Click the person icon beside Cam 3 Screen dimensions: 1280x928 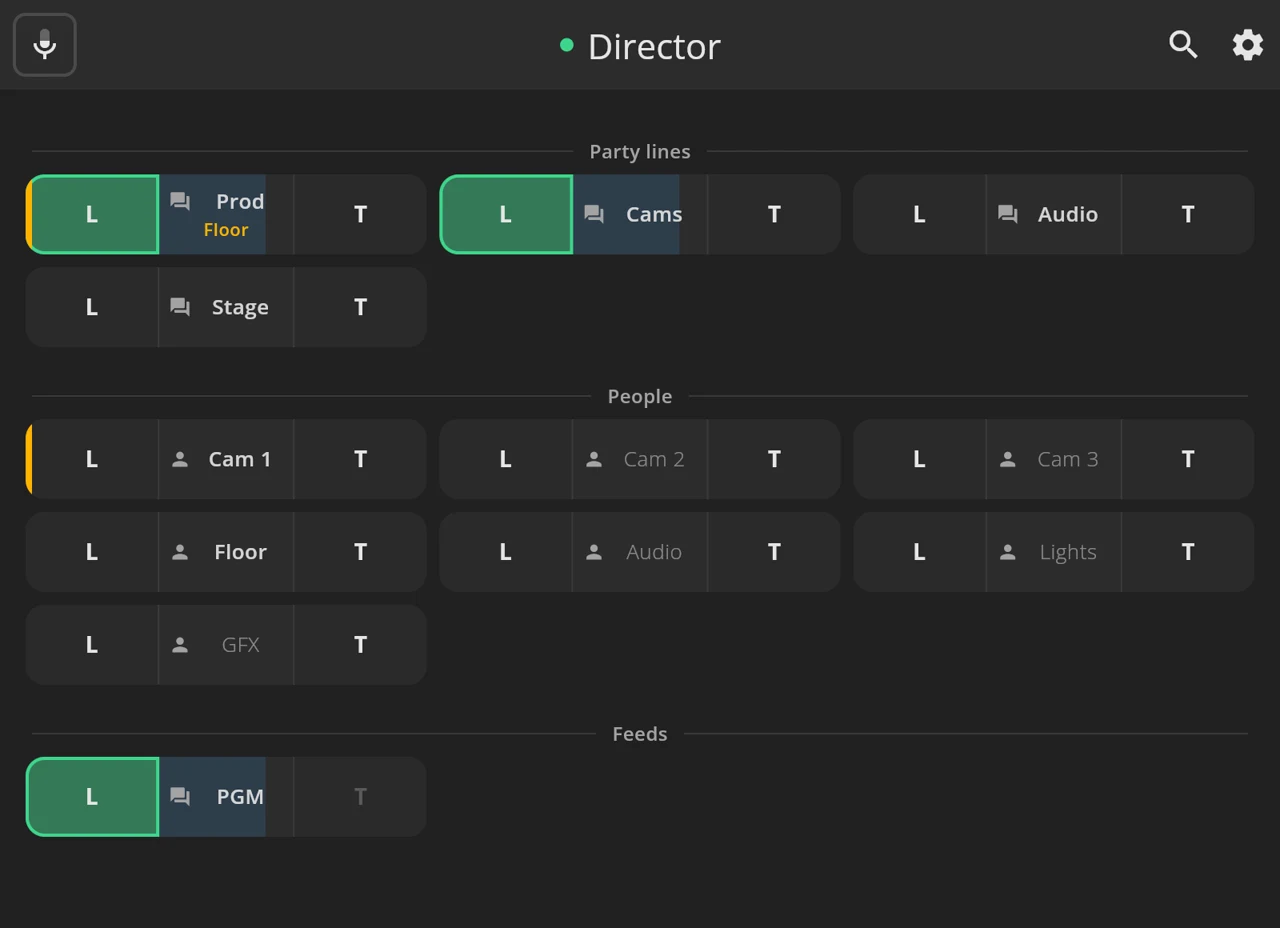(1008, 459)
